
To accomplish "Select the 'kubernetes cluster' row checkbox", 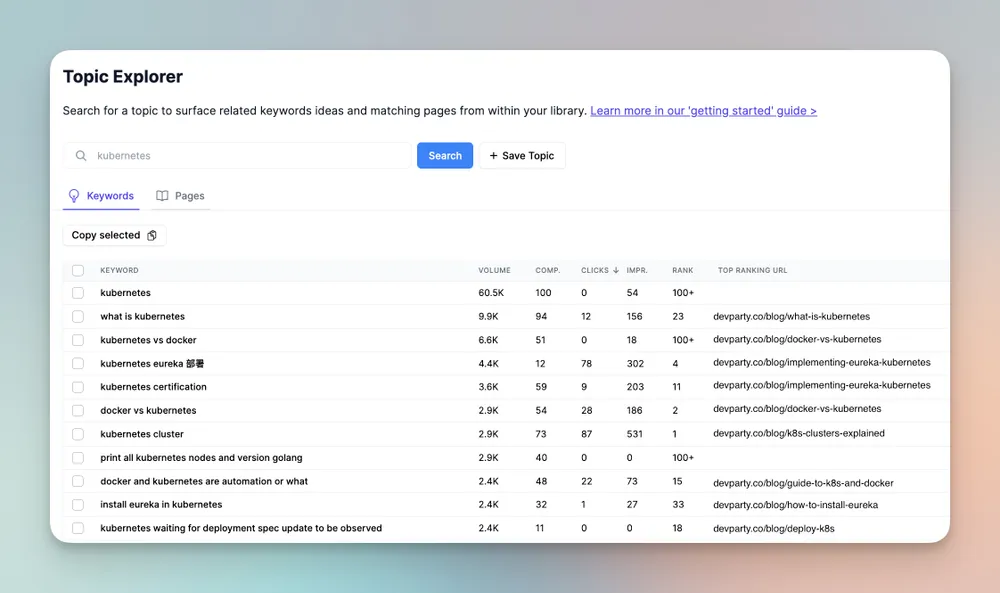I will point(78,434).
